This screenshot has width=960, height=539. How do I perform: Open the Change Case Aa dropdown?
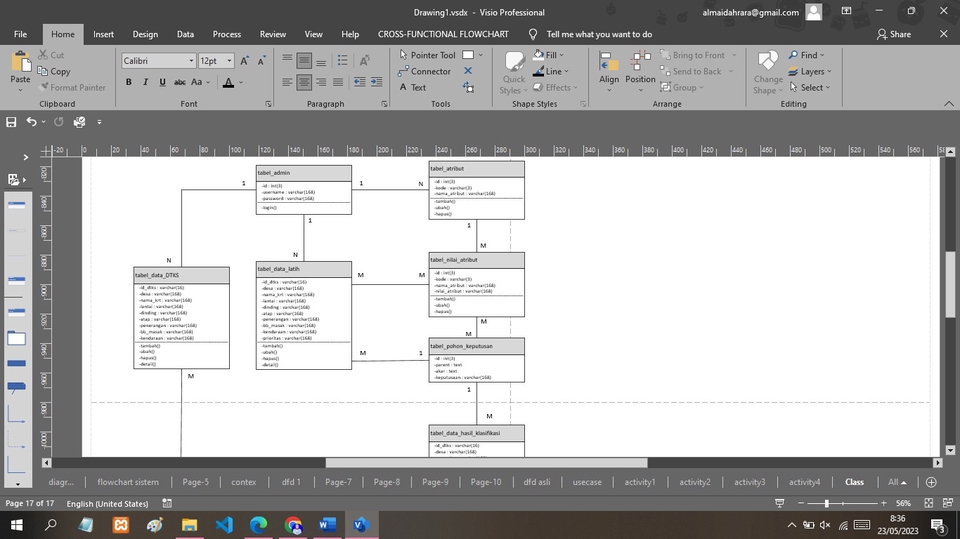(x=200, y=82)
